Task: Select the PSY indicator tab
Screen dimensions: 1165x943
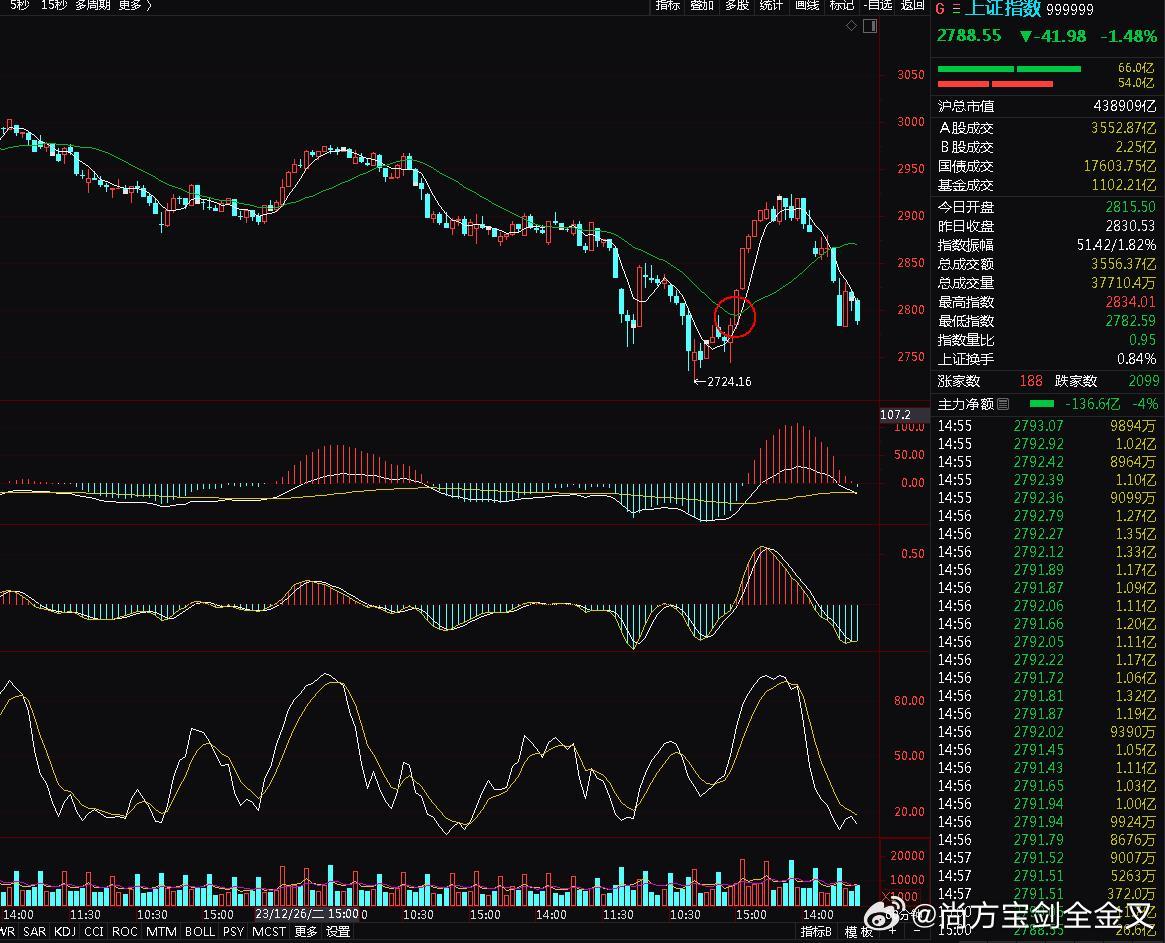Action: click(233, 932)
